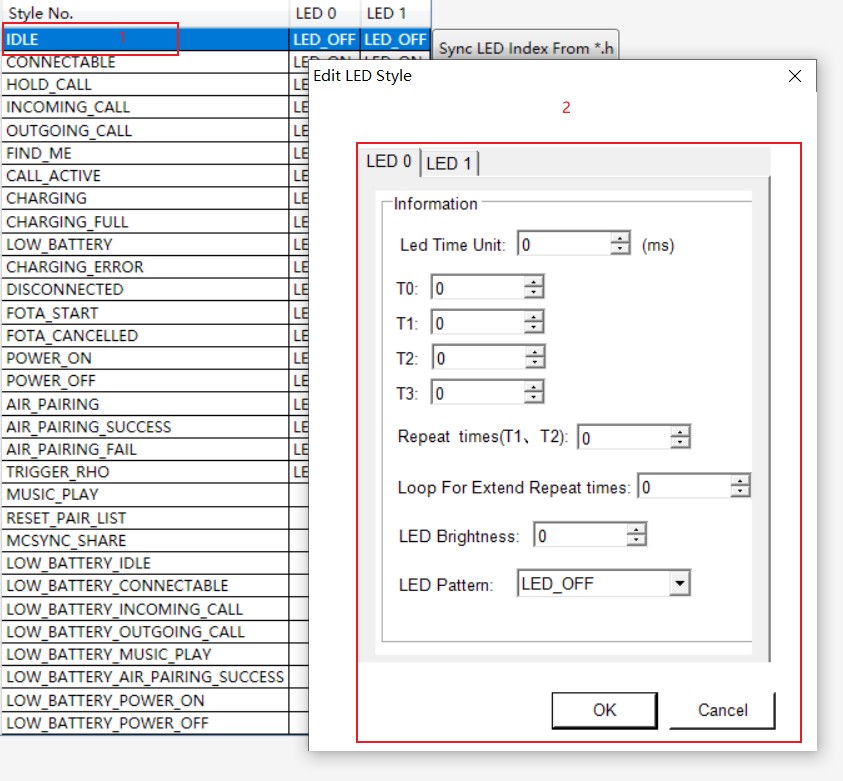Image resolution: width=843 pixels, height=781 pixels.
Task: Cancel the Edit LED Style dialog
Action: pos(722,710)
